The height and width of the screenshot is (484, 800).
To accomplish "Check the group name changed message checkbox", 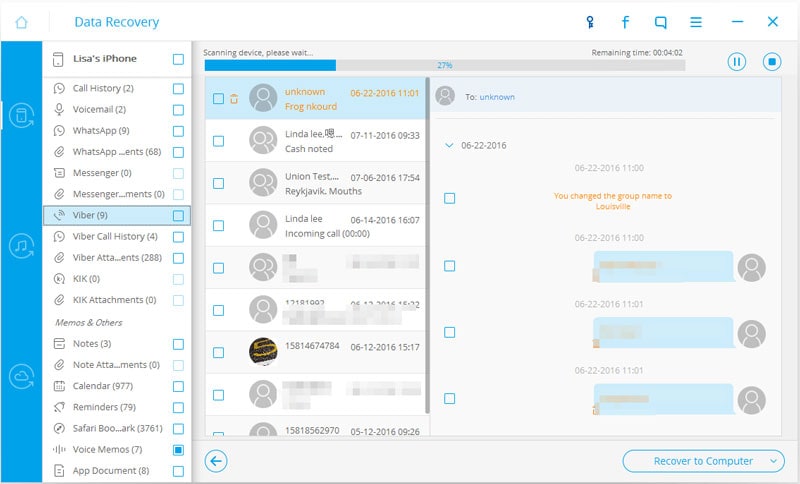I will click(x=449, y=198).
